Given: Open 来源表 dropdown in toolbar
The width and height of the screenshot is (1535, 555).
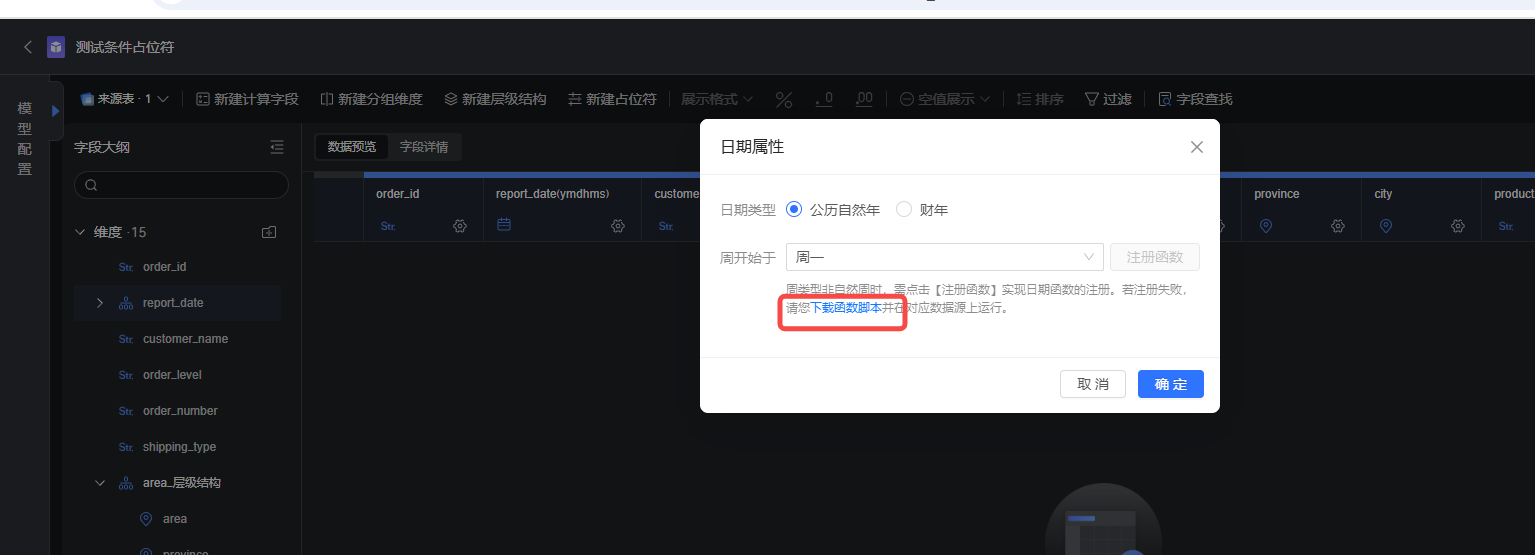Looking at the screenshot, I should coord(125,99).
